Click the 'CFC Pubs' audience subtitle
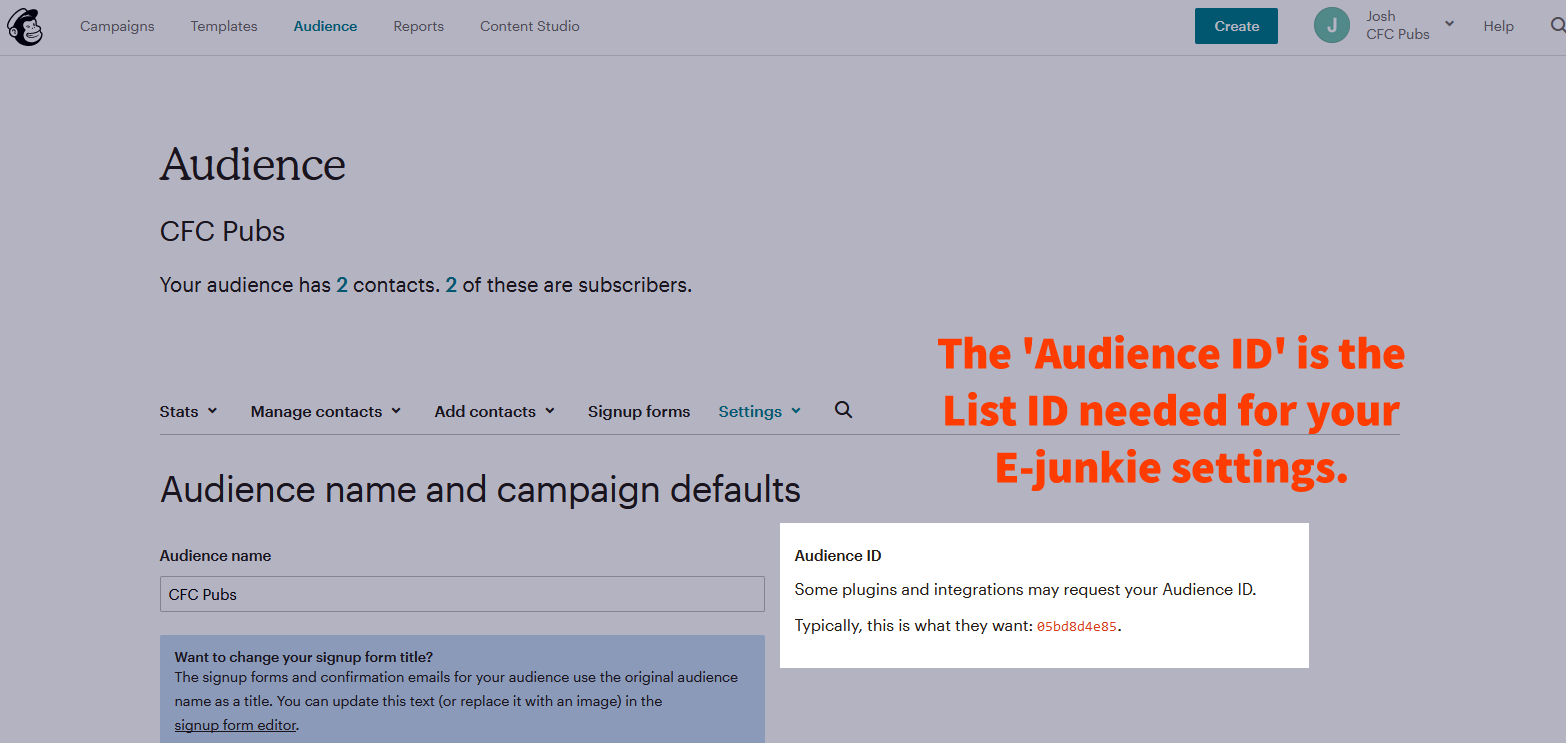 [222, 232]
